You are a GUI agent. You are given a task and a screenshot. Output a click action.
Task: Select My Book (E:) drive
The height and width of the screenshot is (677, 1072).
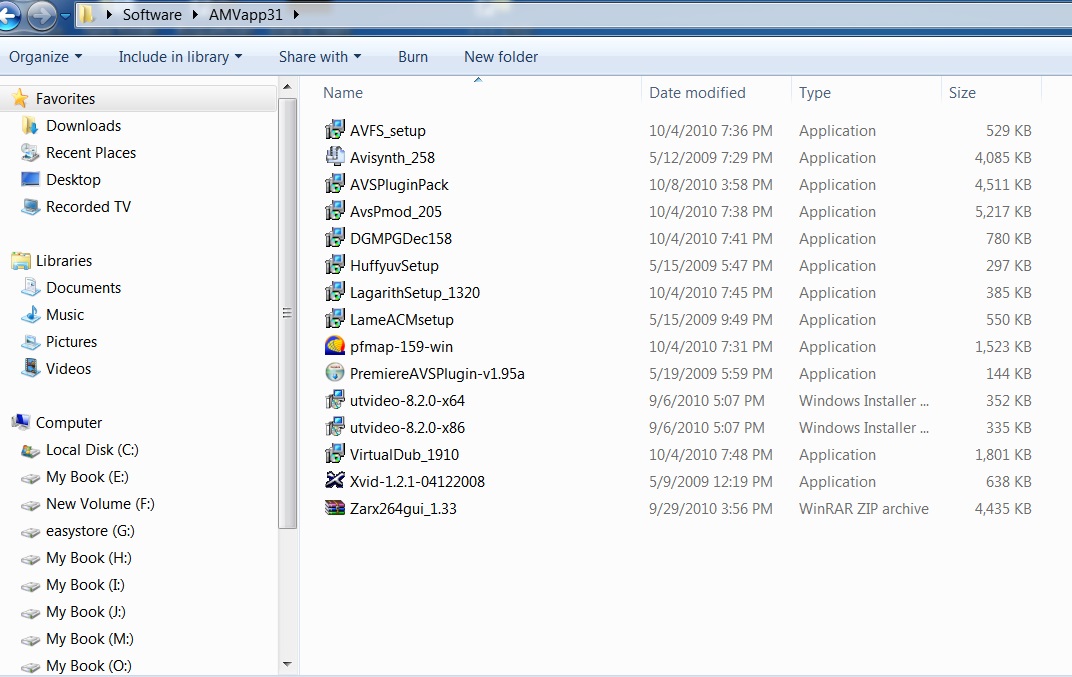87,477
